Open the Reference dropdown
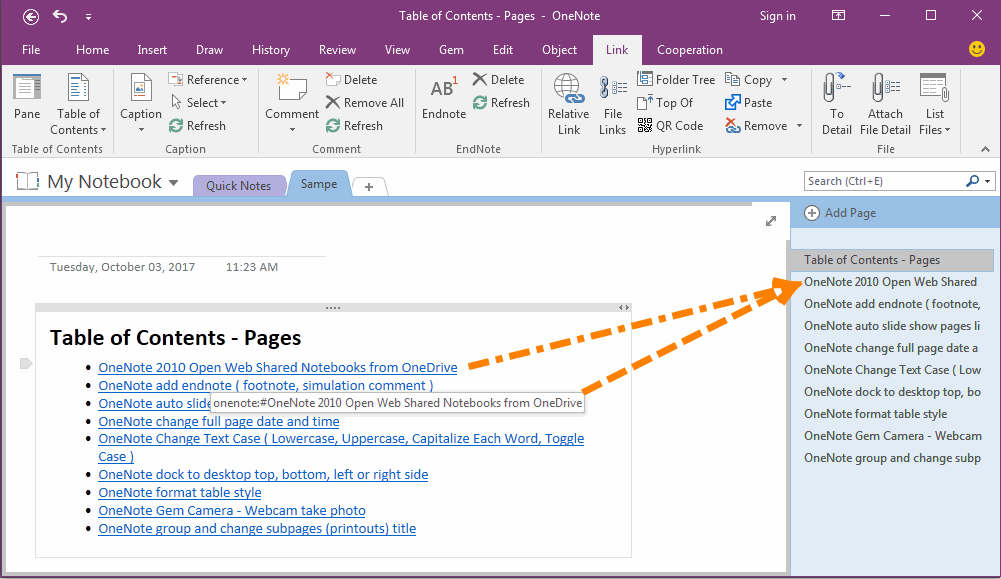 [x=209, y=78]
